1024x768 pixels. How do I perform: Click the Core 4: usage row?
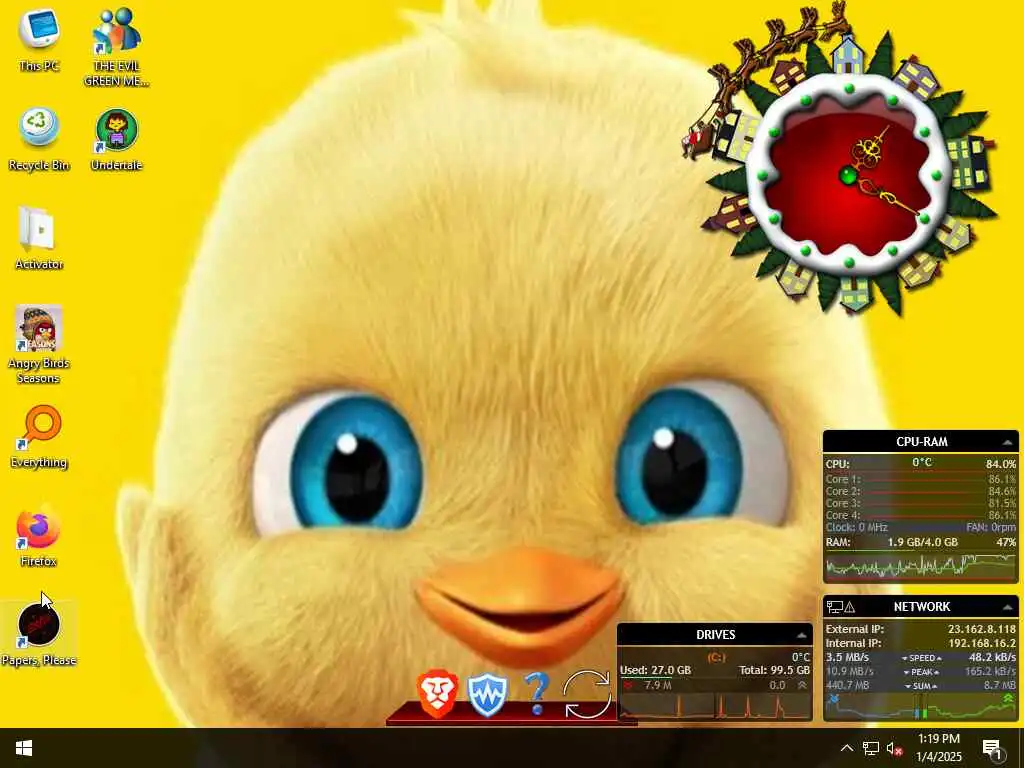point(920,515)
